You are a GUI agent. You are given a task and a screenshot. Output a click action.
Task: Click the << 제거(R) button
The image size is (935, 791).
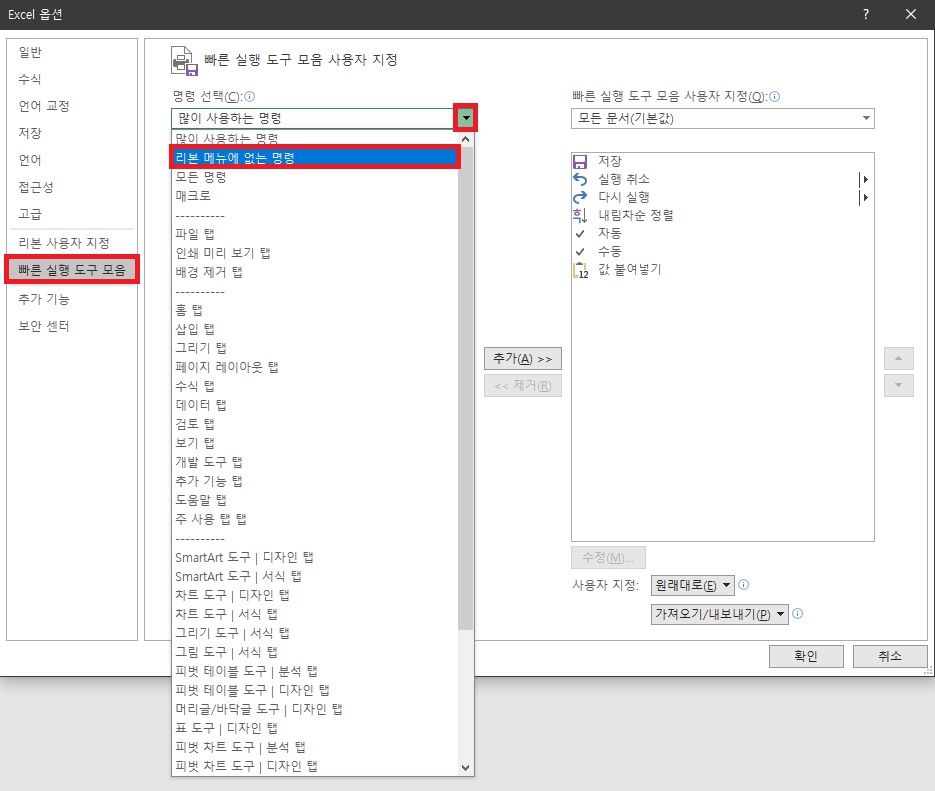click(523, 386)
